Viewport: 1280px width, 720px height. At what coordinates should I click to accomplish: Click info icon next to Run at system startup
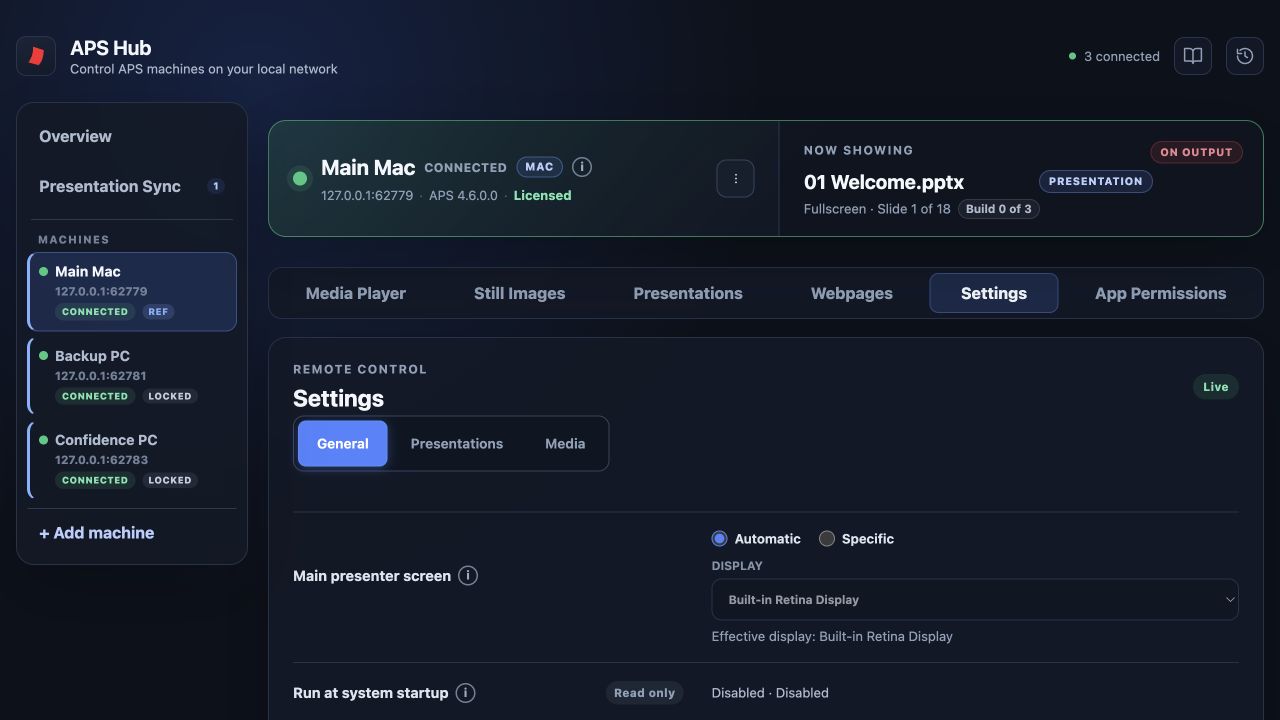click(x=465, y=693)
